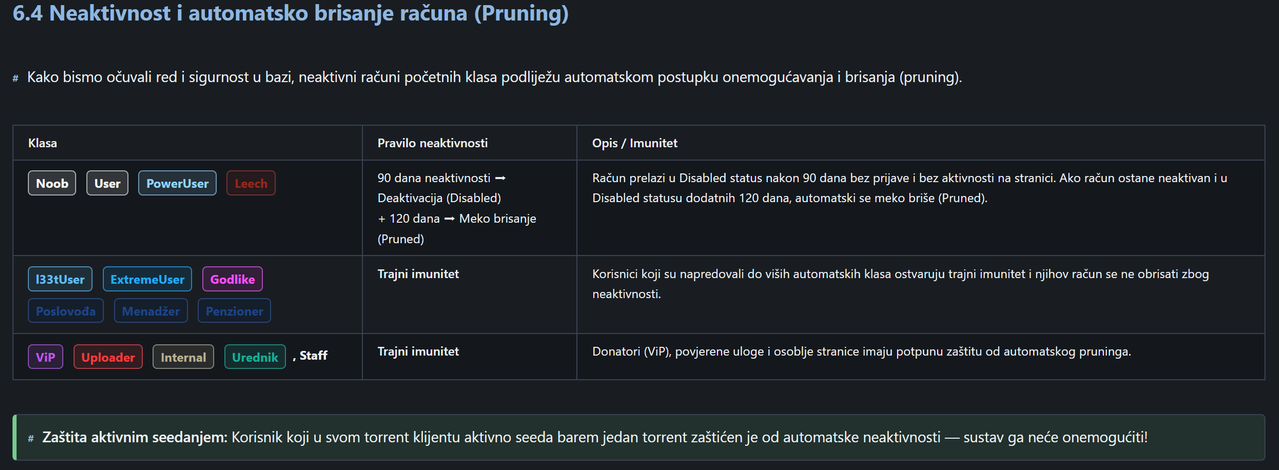Image resolution: width=1279 pixels, height=470 pixels.
Task: Click the green Urednik badge
Action: pos(254,357)
